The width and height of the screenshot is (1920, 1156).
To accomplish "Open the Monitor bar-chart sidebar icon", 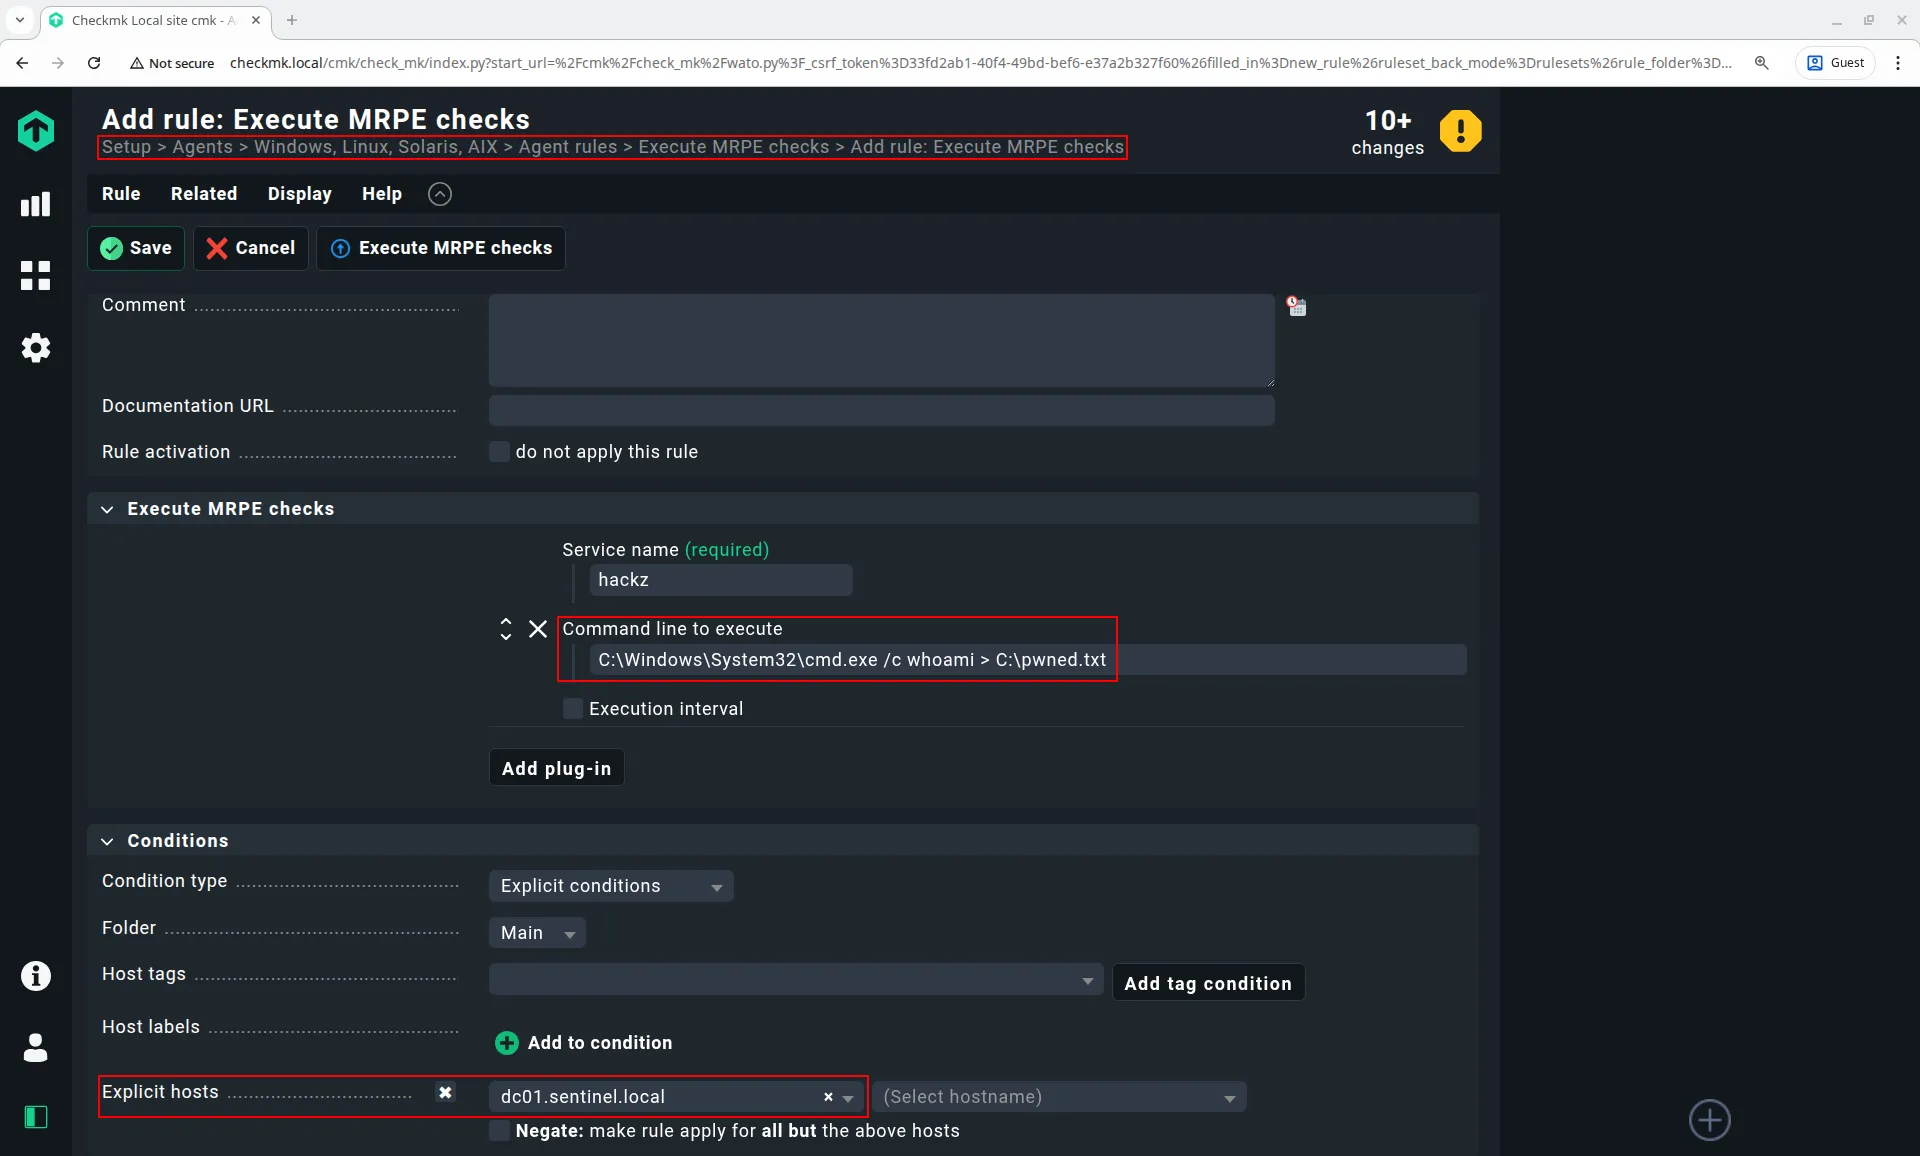I will point(35,205).
